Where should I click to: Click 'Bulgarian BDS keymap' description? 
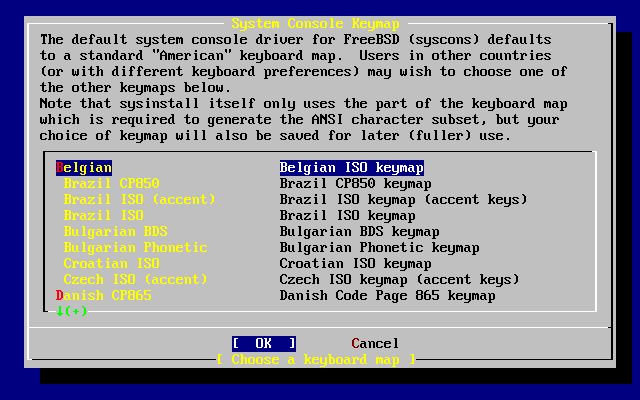point(360,231)
